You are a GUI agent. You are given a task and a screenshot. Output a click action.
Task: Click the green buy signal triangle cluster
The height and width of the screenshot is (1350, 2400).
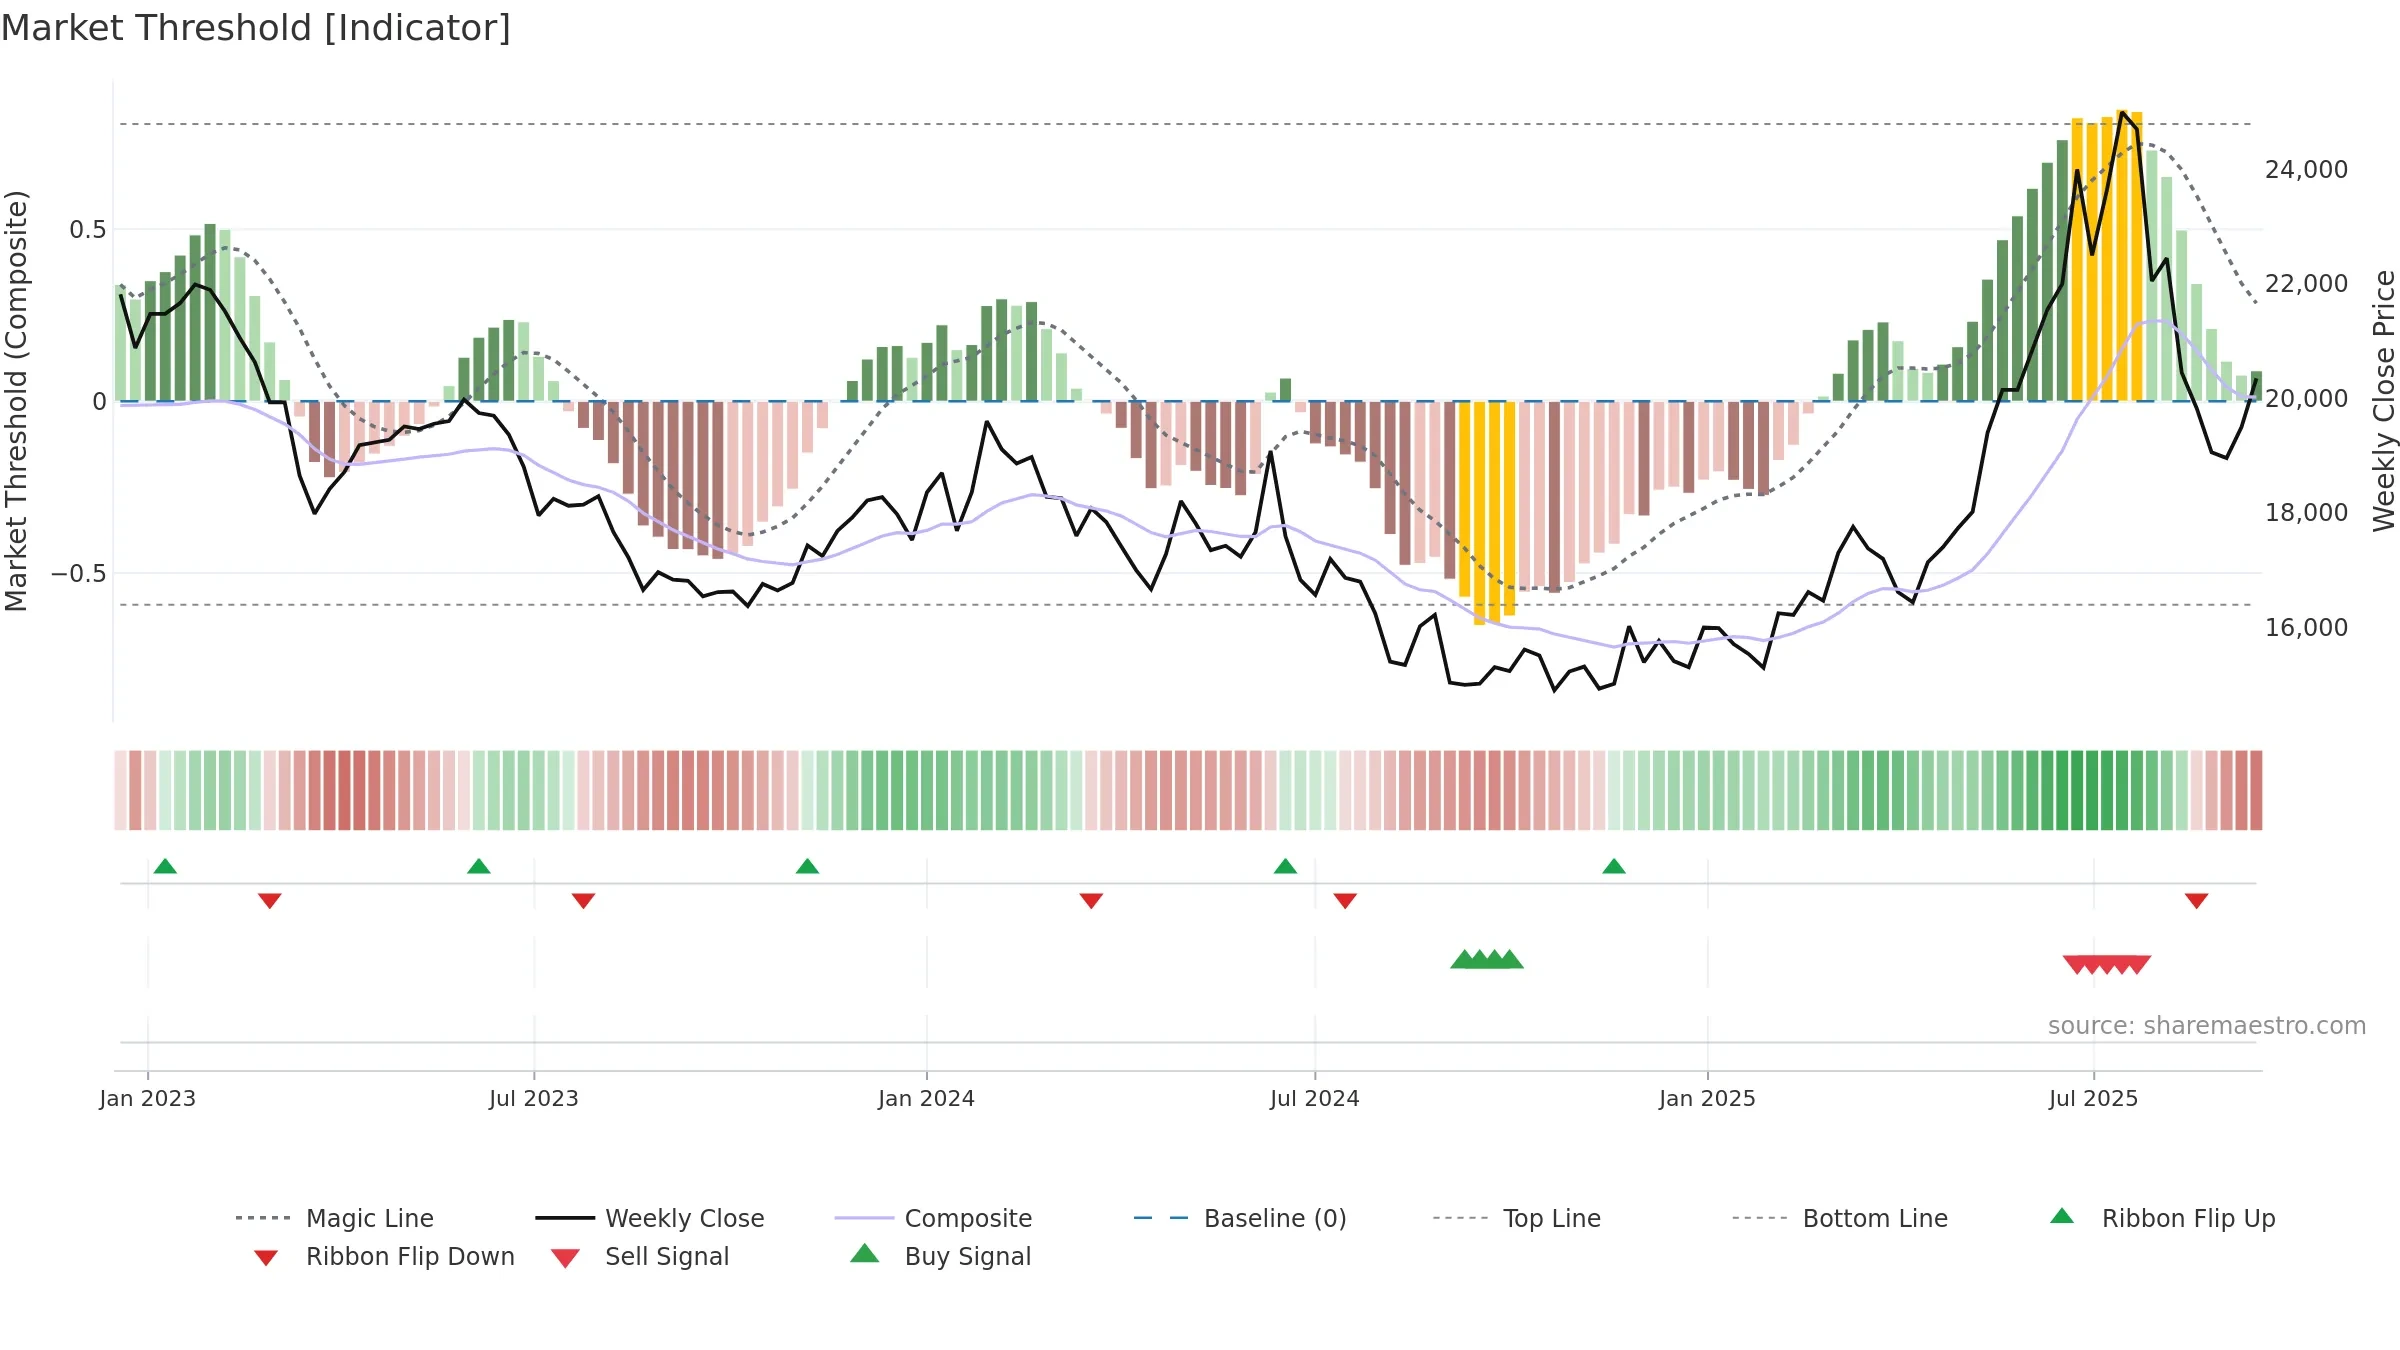point(1487,959)
